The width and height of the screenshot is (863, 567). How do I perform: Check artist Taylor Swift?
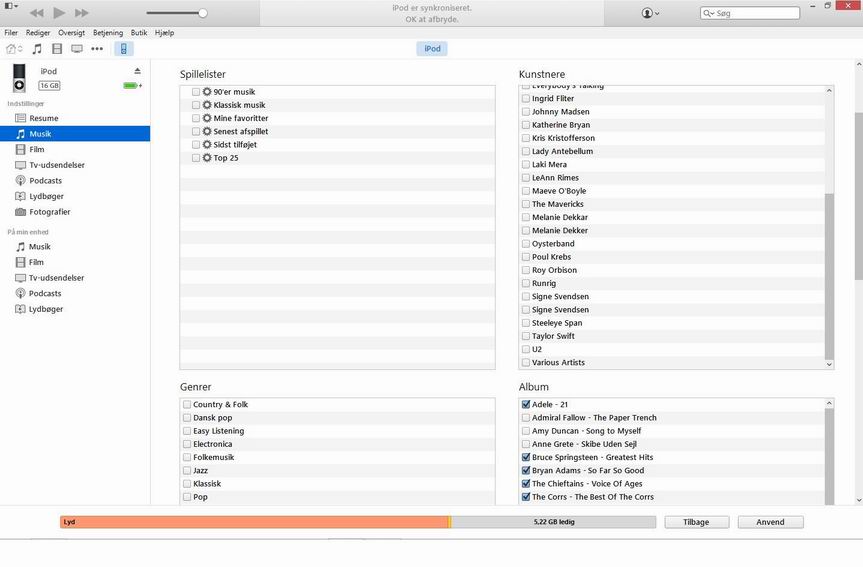[x=526, y=336]
